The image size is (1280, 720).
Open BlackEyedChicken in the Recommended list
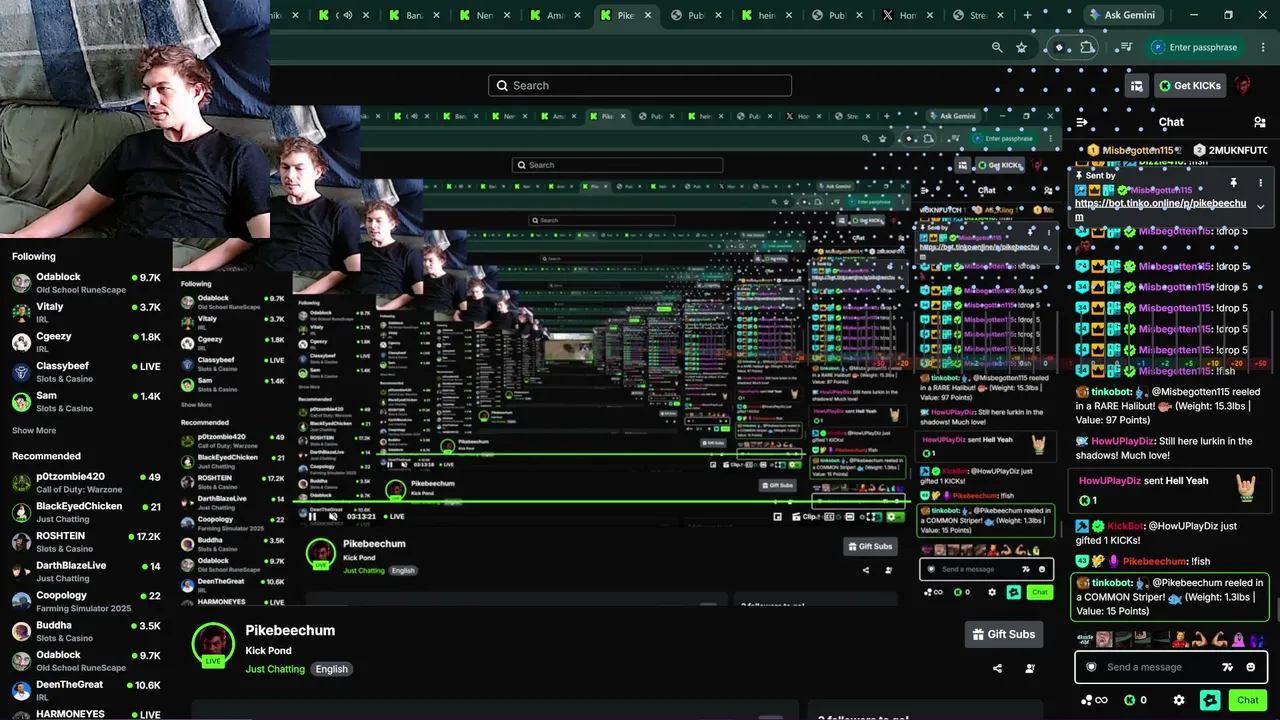click(86, 512)
